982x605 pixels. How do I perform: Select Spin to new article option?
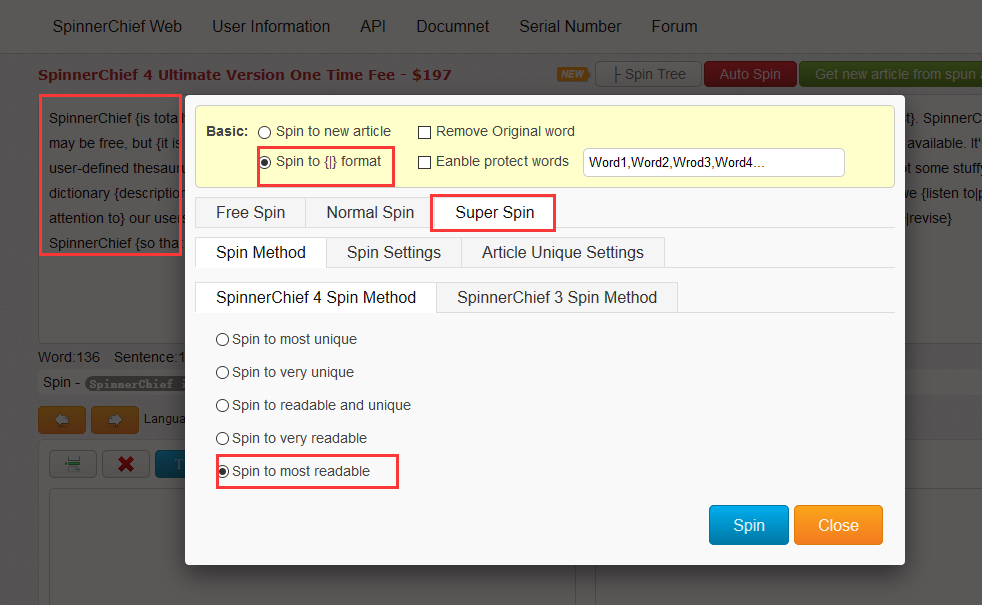pos(265,132)
